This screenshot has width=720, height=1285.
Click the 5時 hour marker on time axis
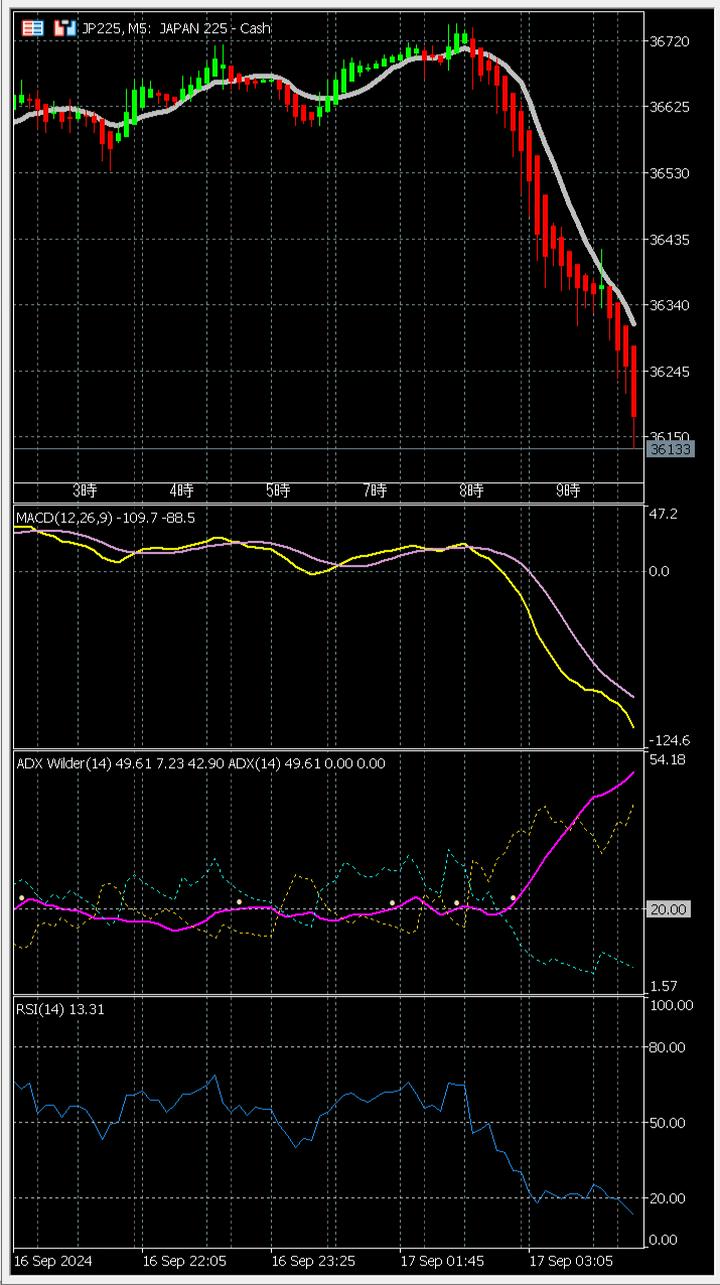tap(277, 490)
